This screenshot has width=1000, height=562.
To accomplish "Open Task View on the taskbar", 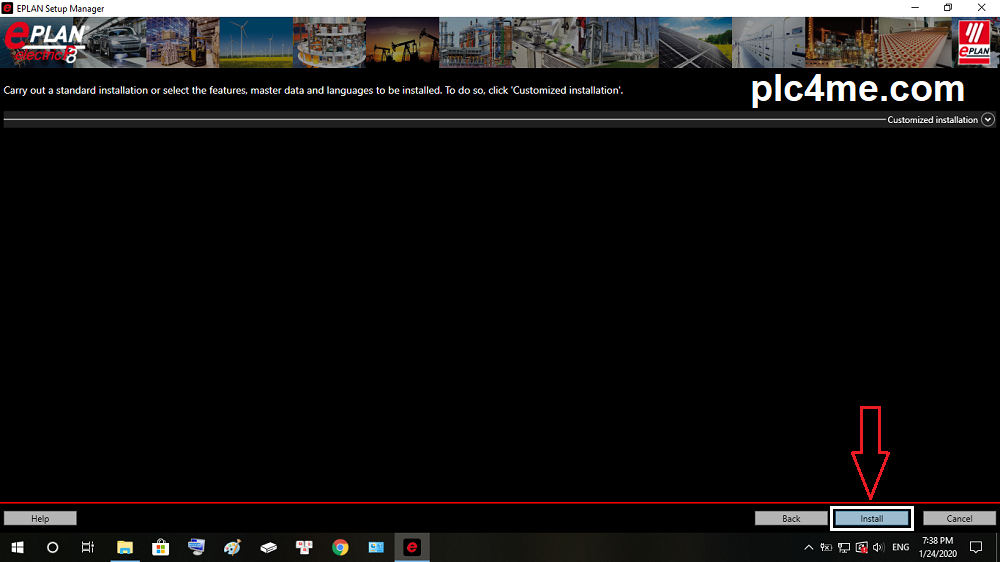I will (x=88, y=547).
